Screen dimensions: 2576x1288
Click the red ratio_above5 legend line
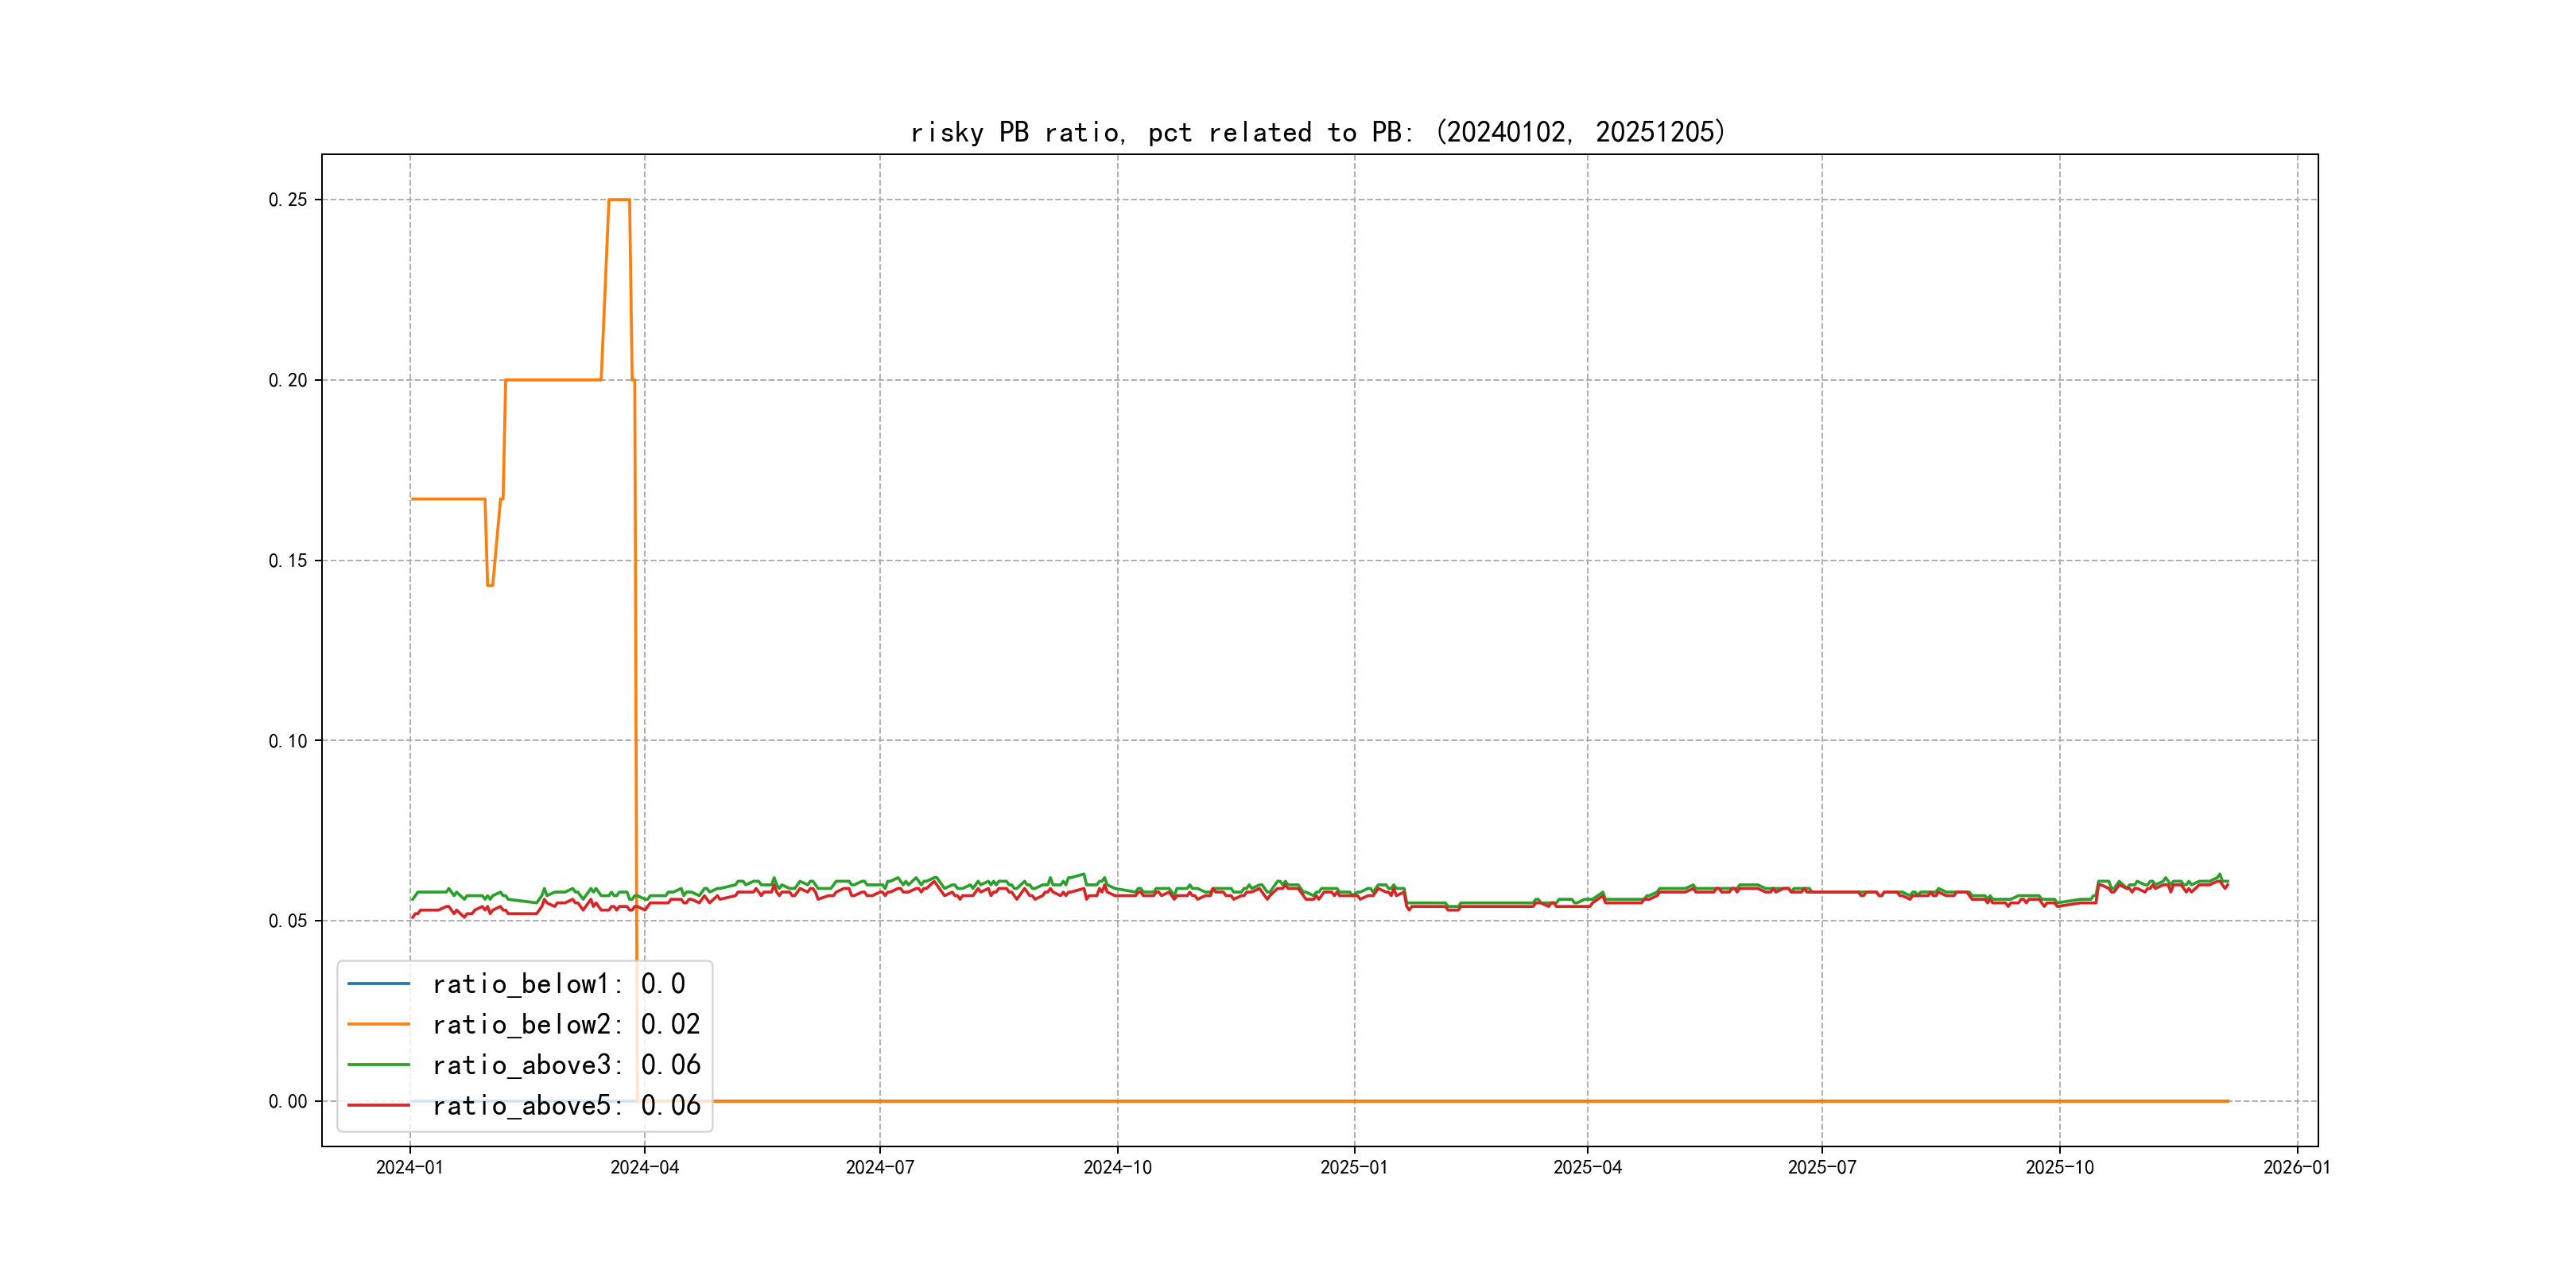378,1105
